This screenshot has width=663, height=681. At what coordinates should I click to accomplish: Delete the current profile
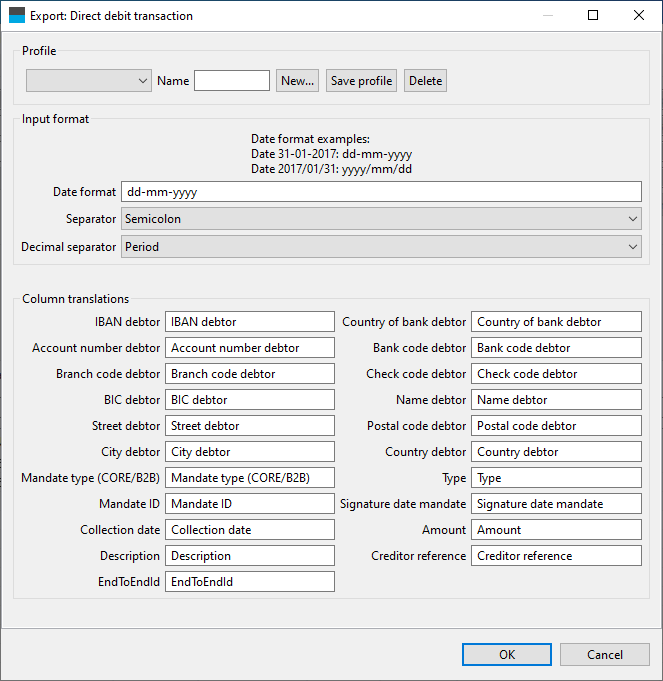coord(425,81)
